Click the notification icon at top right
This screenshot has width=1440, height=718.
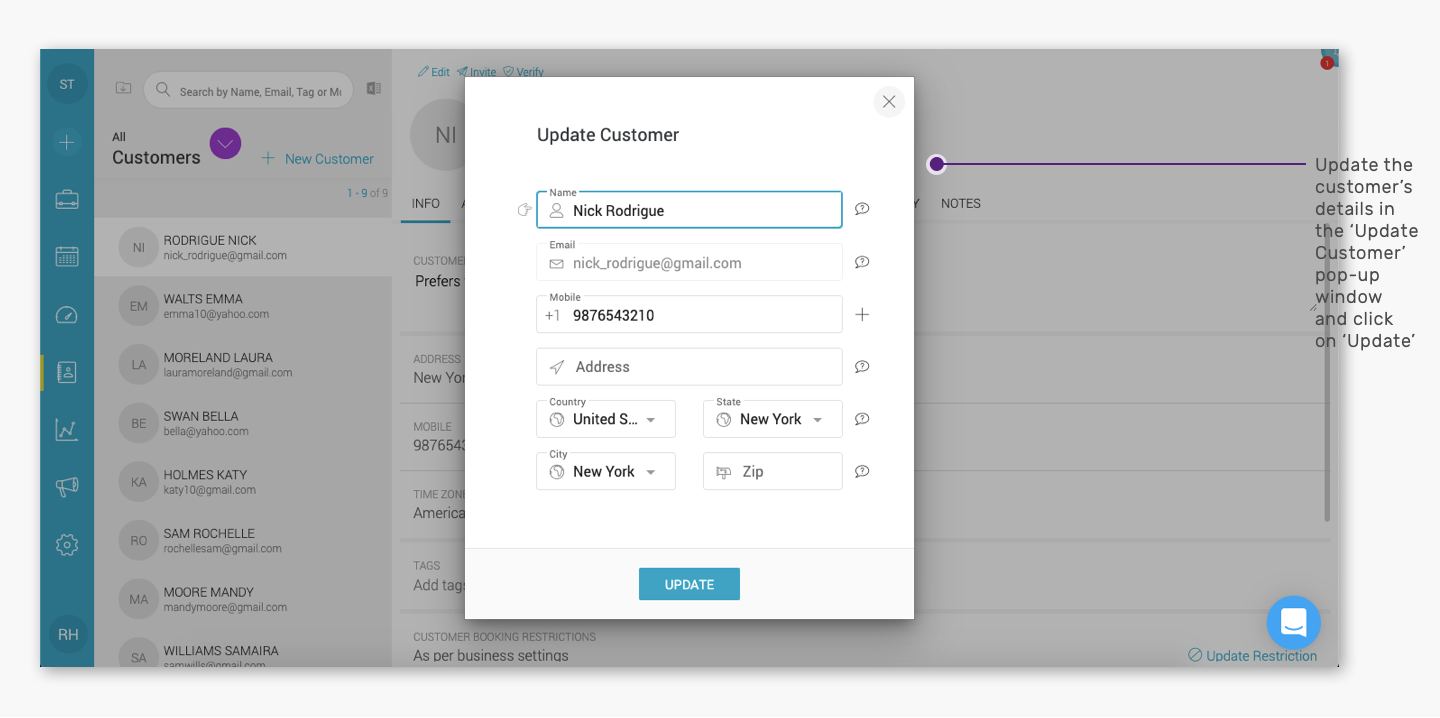coord(1328,60)
